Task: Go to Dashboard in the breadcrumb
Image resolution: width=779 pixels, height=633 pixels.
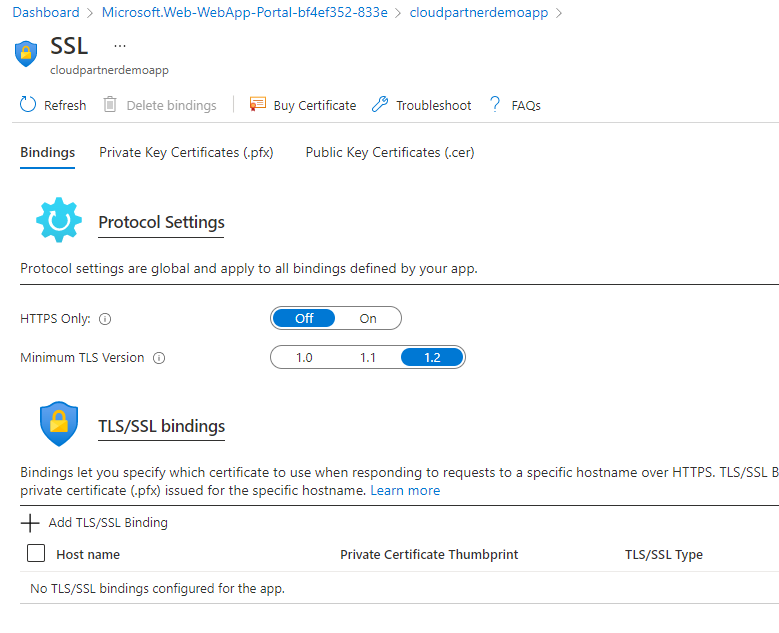Action: (46, 13)
